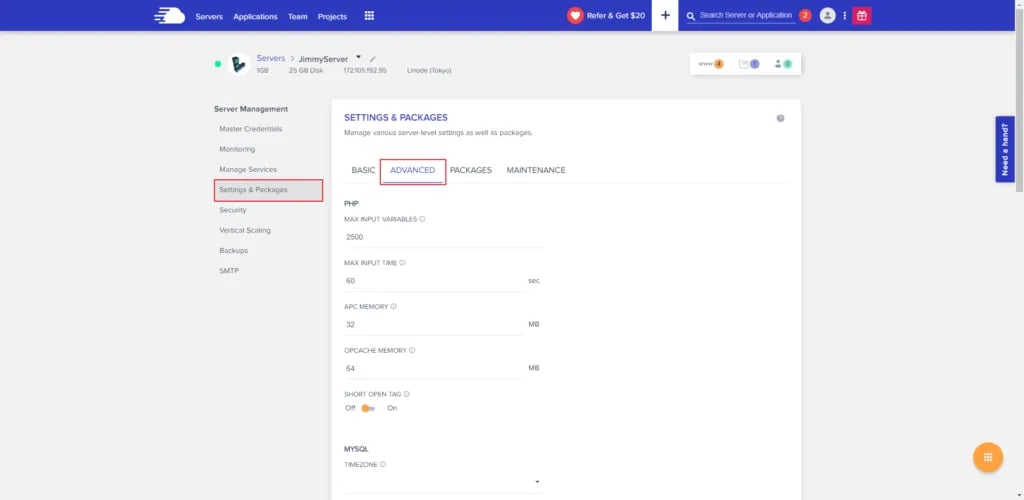This screenshot has height=500, width=1024.
Task: Click the Opcache Memory field
Action: 434,369
